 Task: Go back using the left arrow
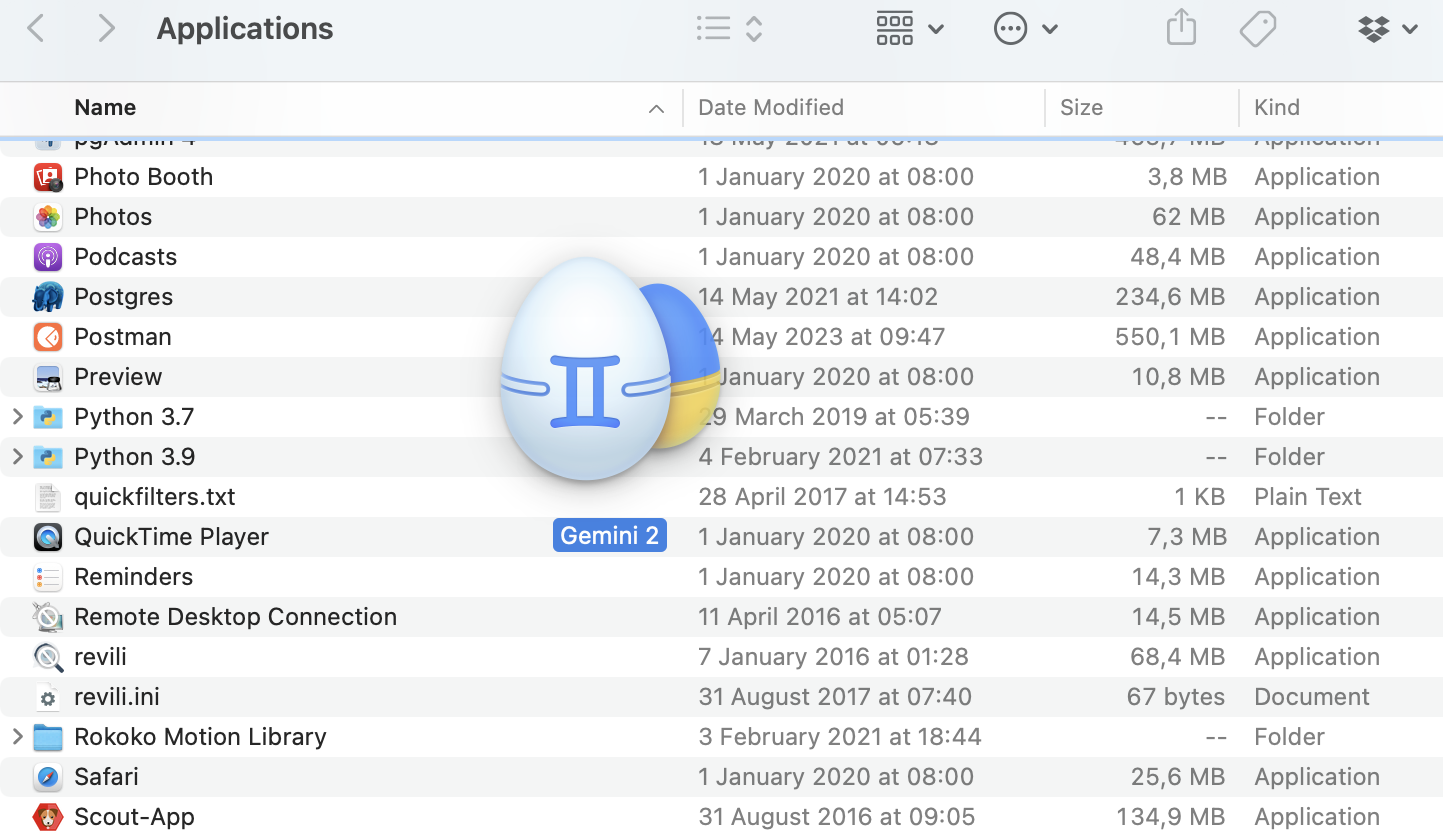[36, 29]
